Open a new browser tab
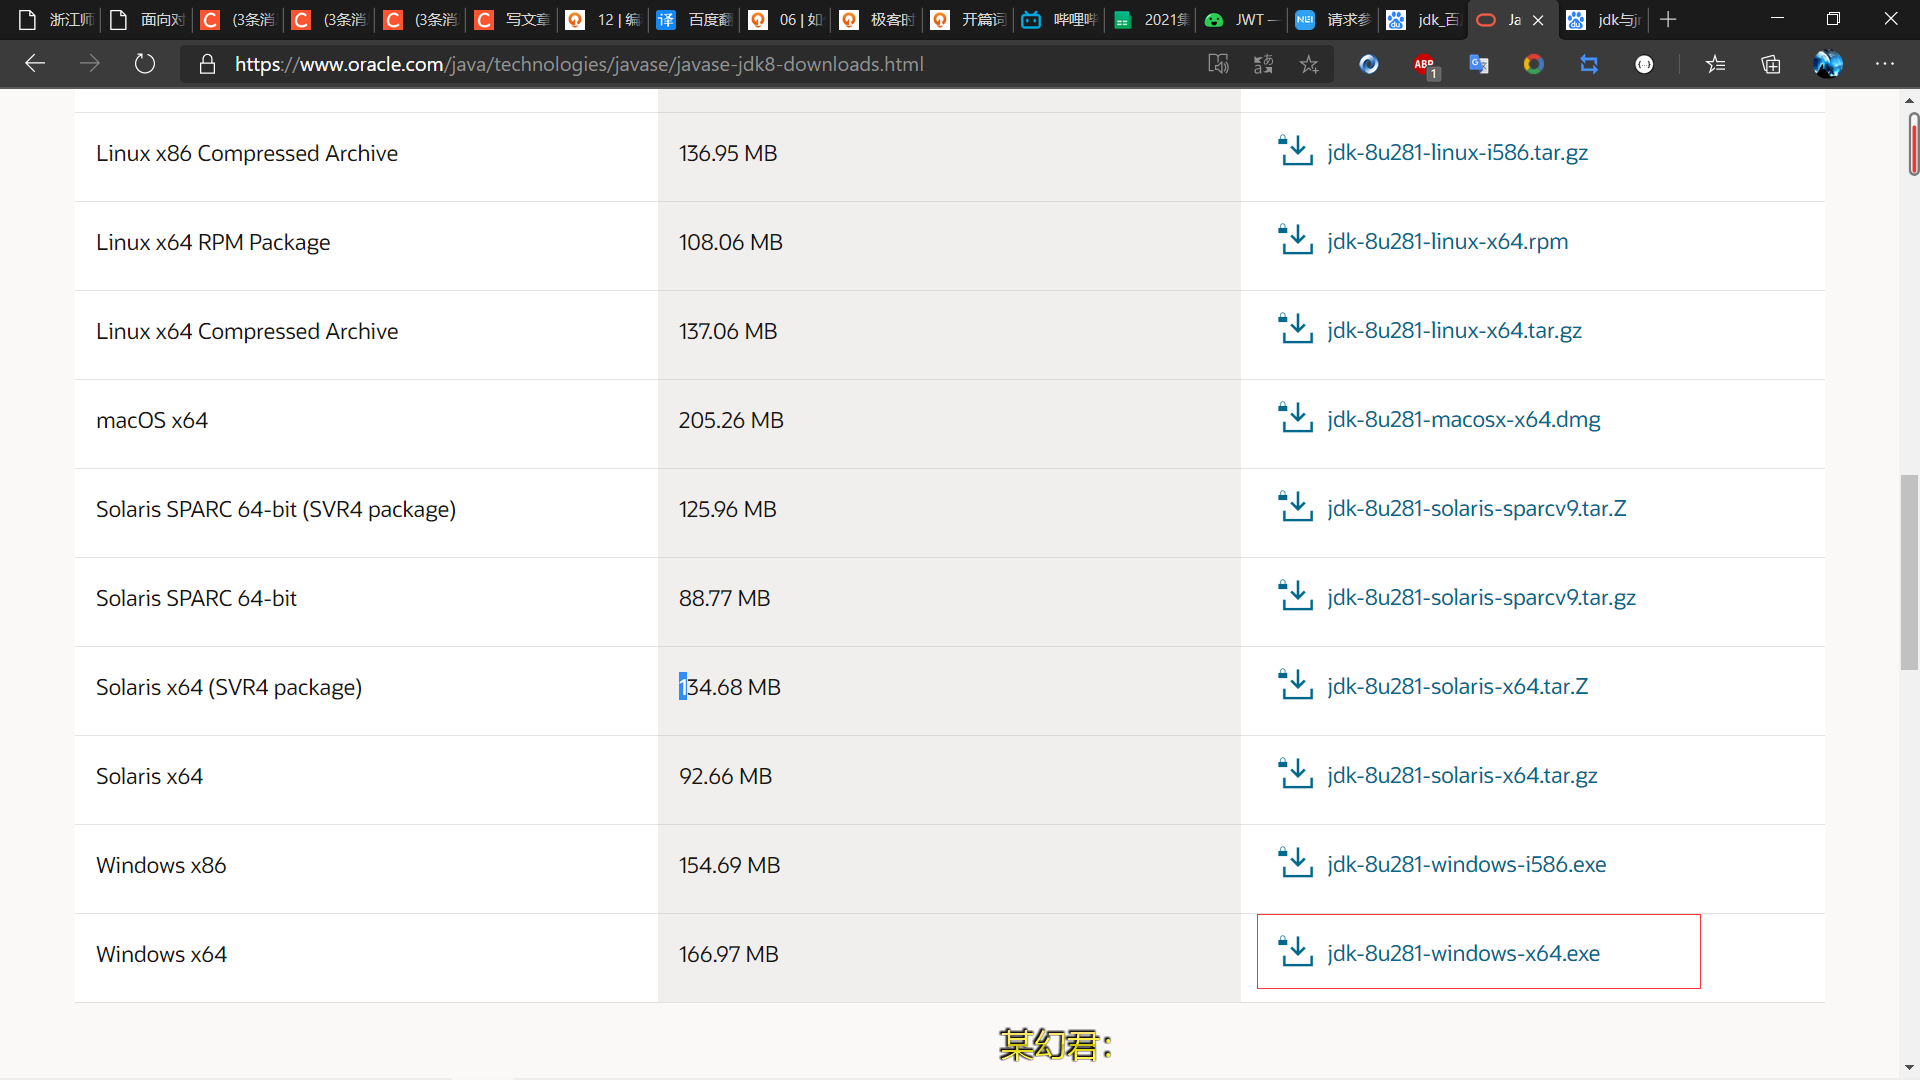 (1668, 20)
